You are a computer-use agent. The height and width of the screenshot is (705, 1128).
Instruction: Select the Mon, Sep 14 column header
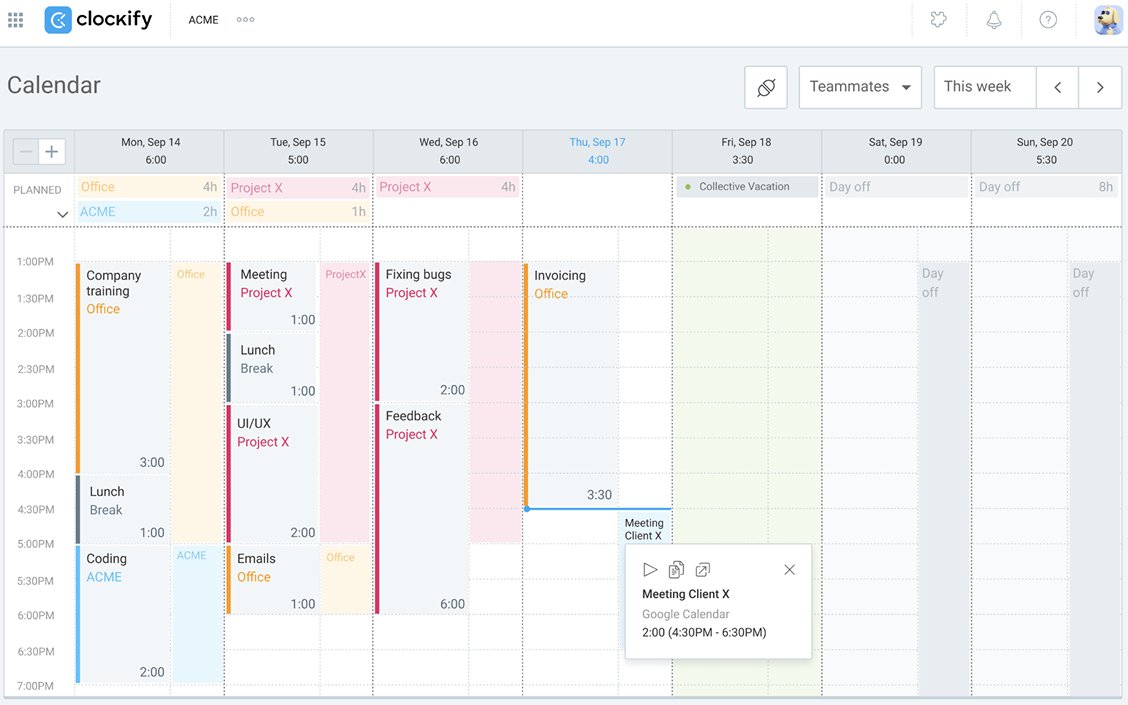coord(150,151)
